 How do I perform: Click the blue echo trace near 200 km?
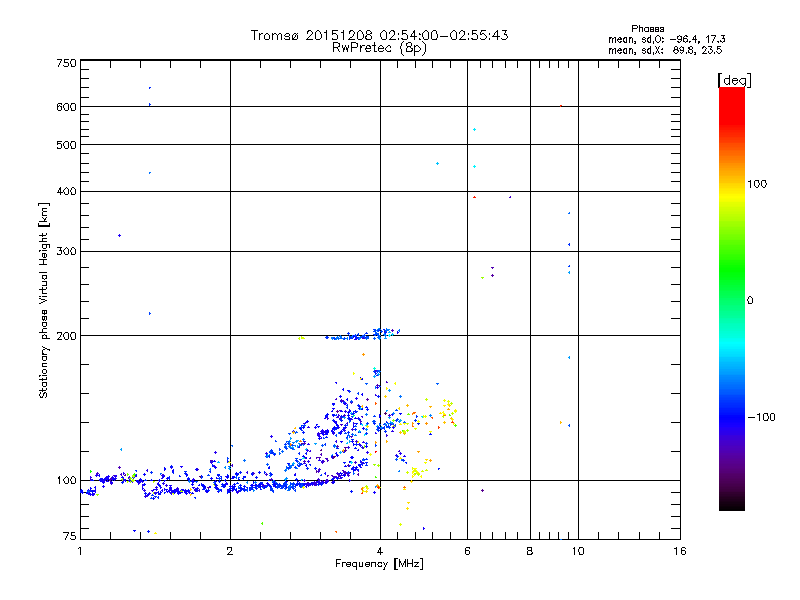[x=363, y=334]
